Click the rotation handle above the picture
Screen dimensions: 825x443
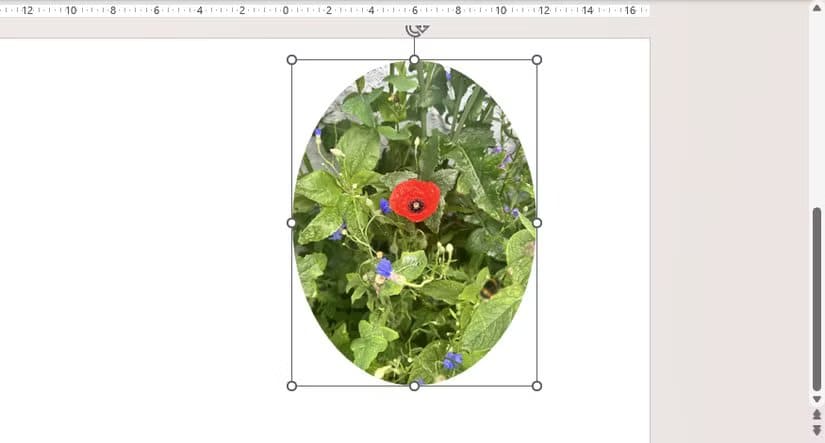point(416,29)
